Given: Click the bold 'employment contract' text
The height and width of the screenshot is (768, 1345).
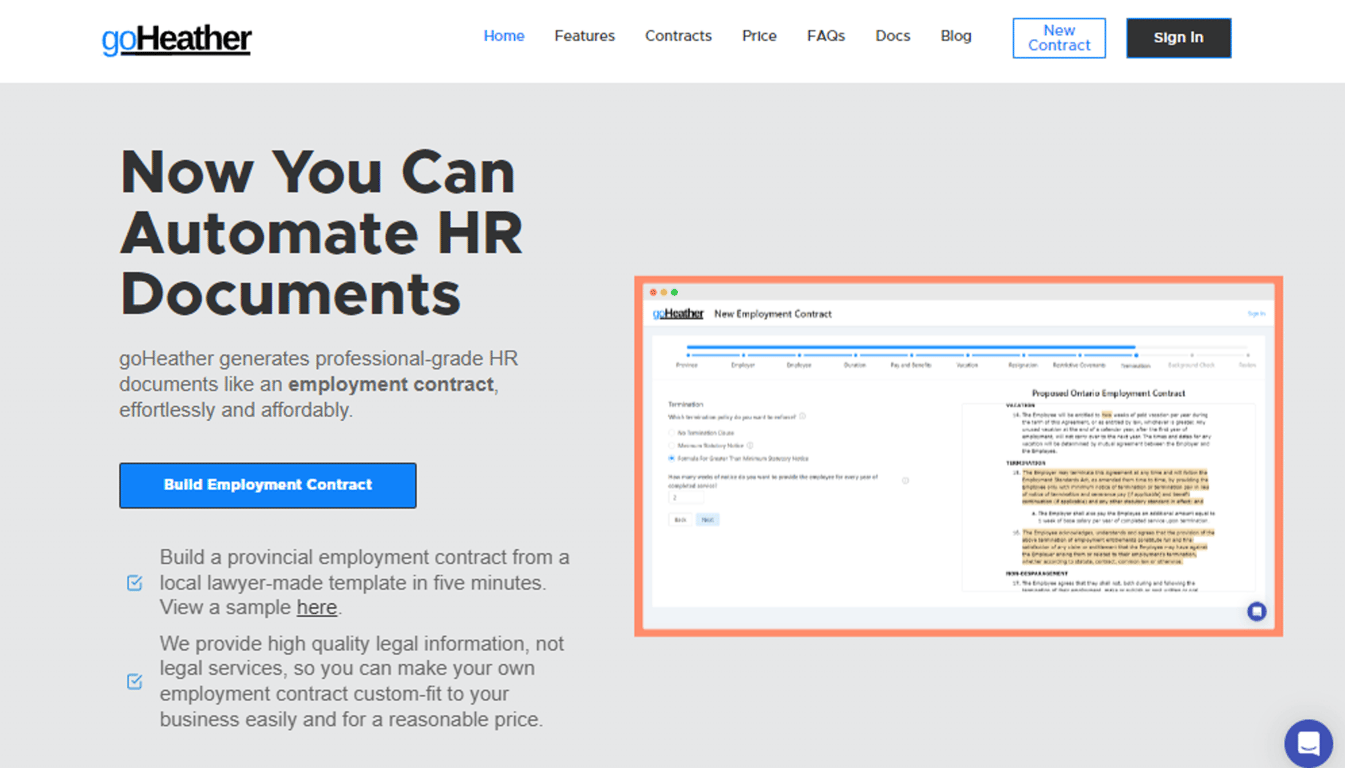Looking at the screenshot, I should tap(391, 385).
